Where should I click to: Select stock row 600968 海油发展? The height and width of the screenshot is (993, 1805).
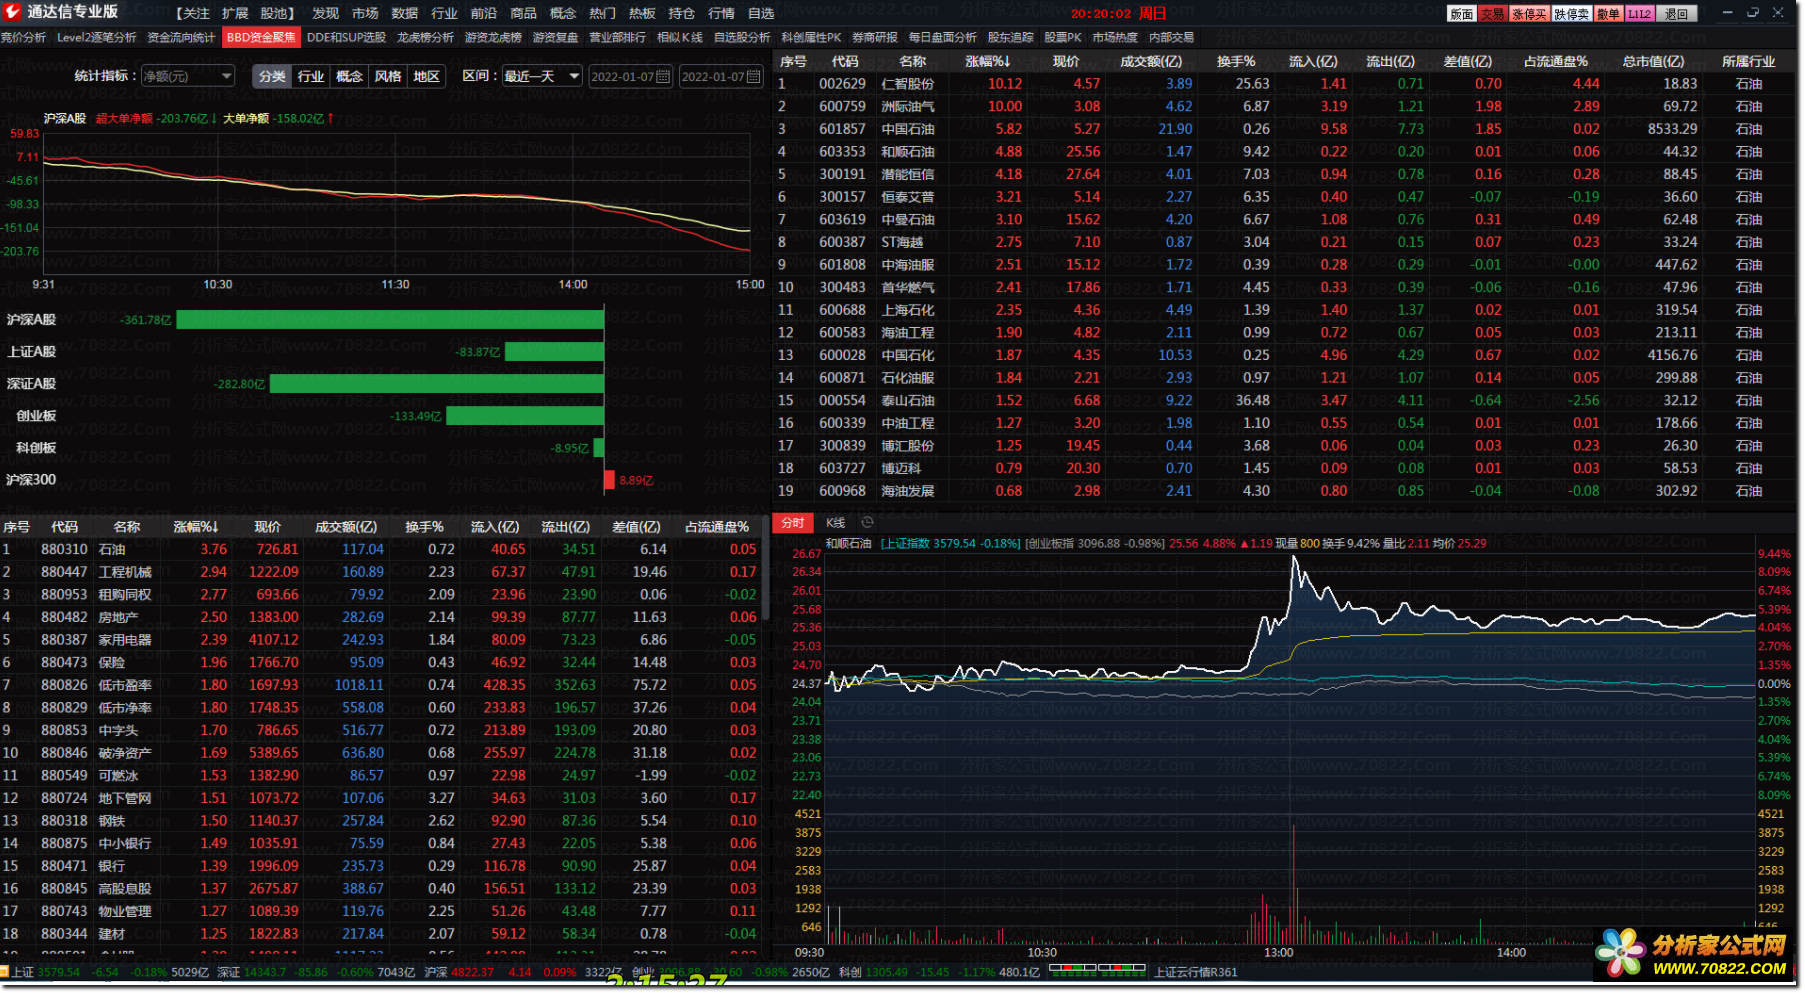click(1285, 491)
